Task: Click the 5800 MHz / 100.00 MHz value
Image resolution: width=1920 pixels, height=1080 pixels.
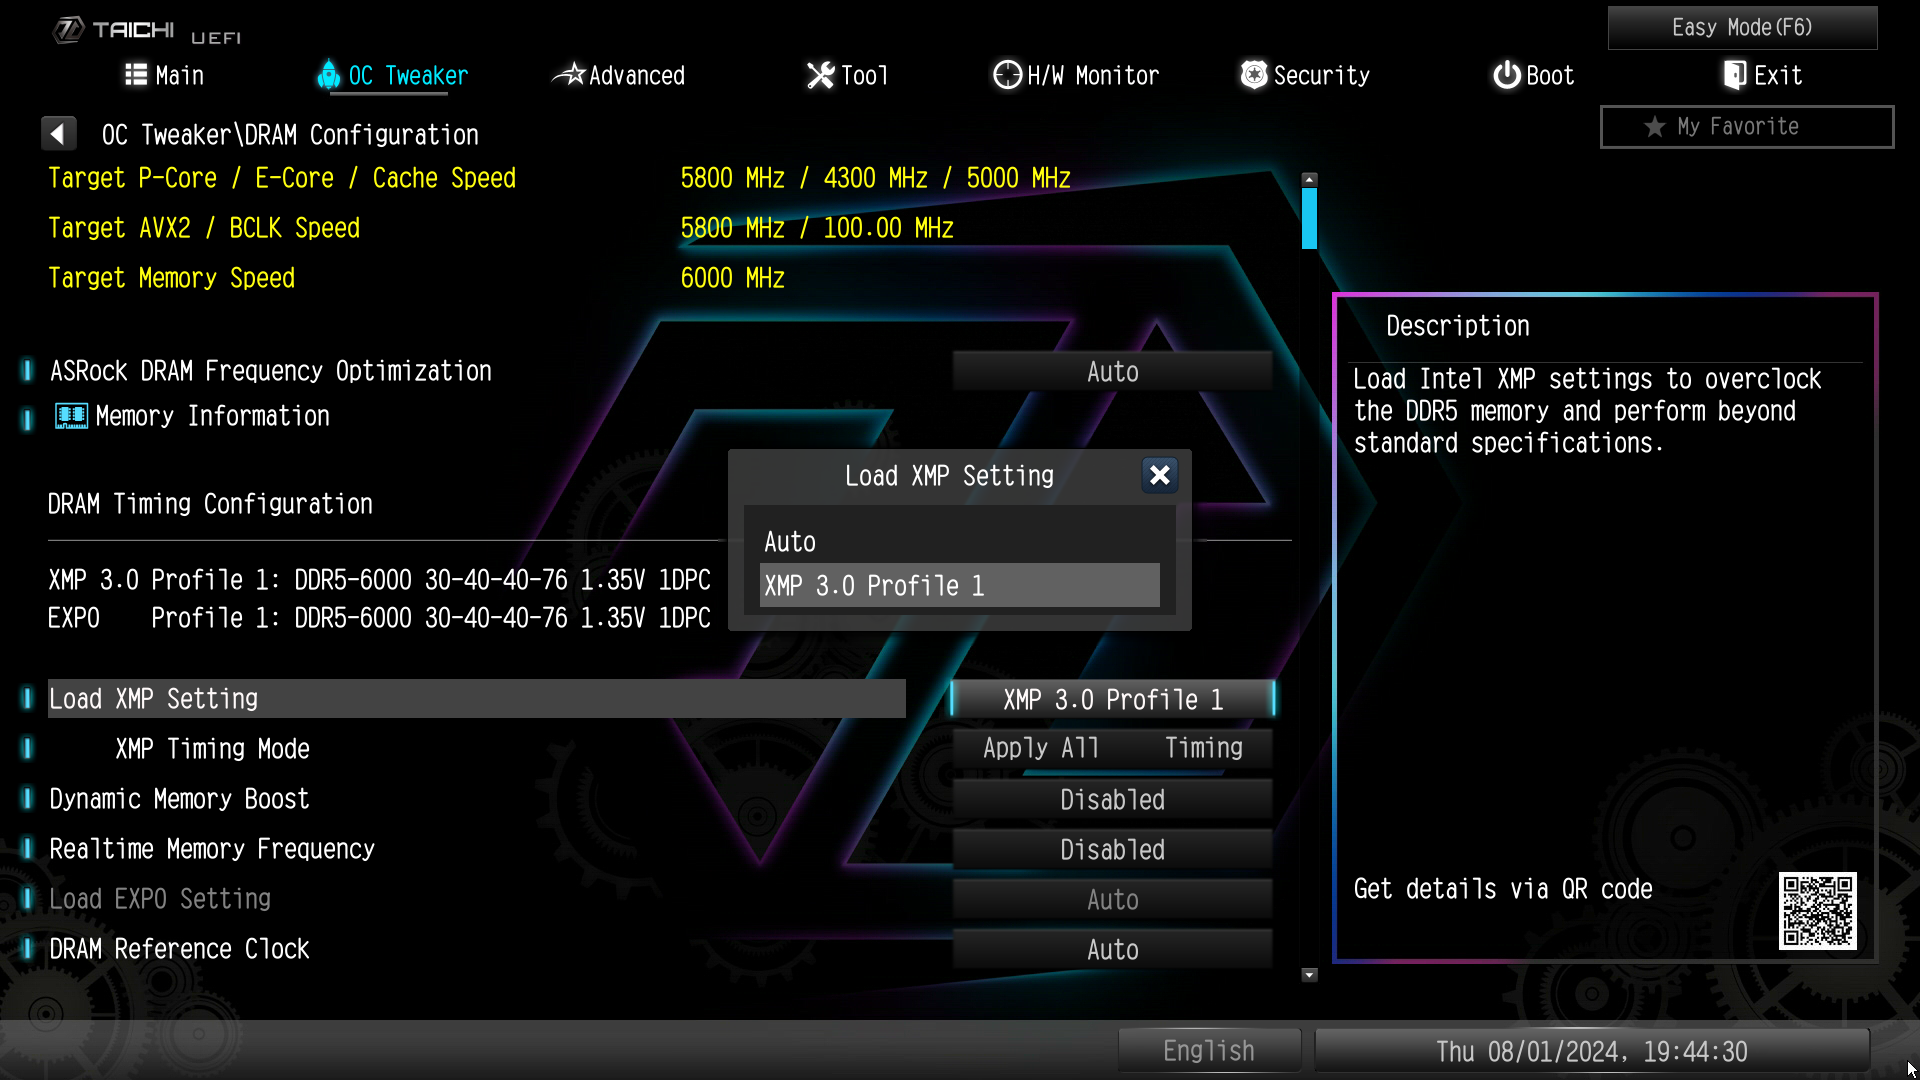Action: coord(817,228)
